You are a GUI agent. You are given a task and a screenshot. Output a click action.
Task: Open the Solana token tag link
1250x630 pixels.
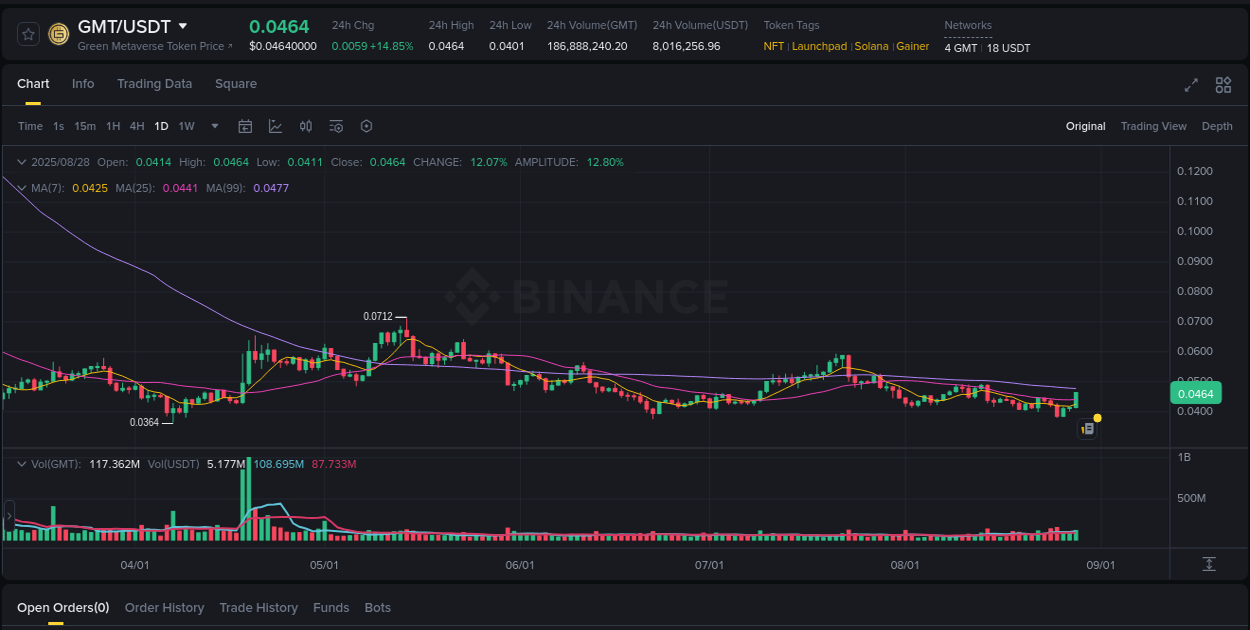871,46
